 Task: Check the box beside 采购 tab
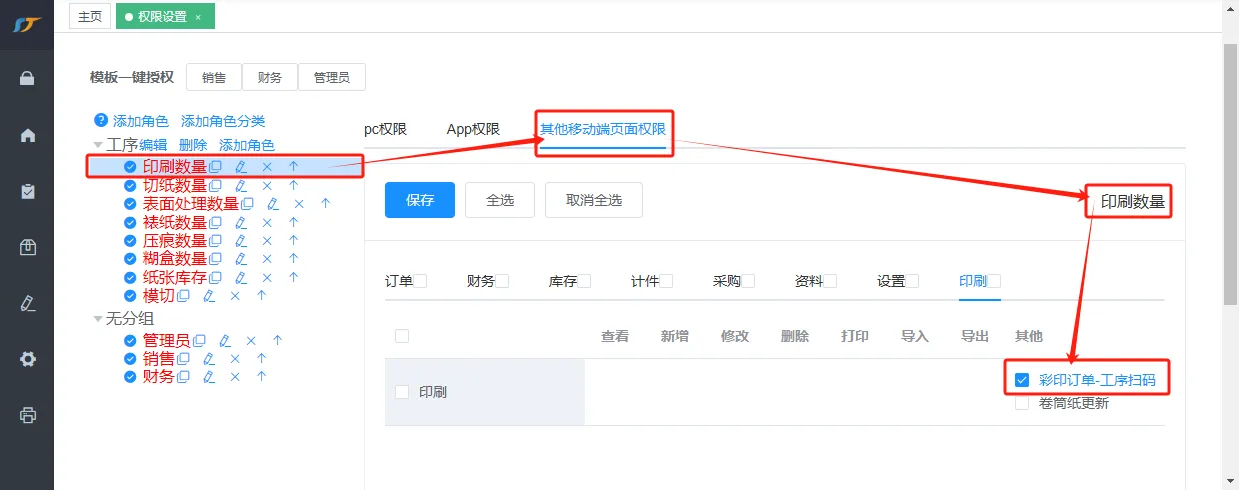point(749,281)
